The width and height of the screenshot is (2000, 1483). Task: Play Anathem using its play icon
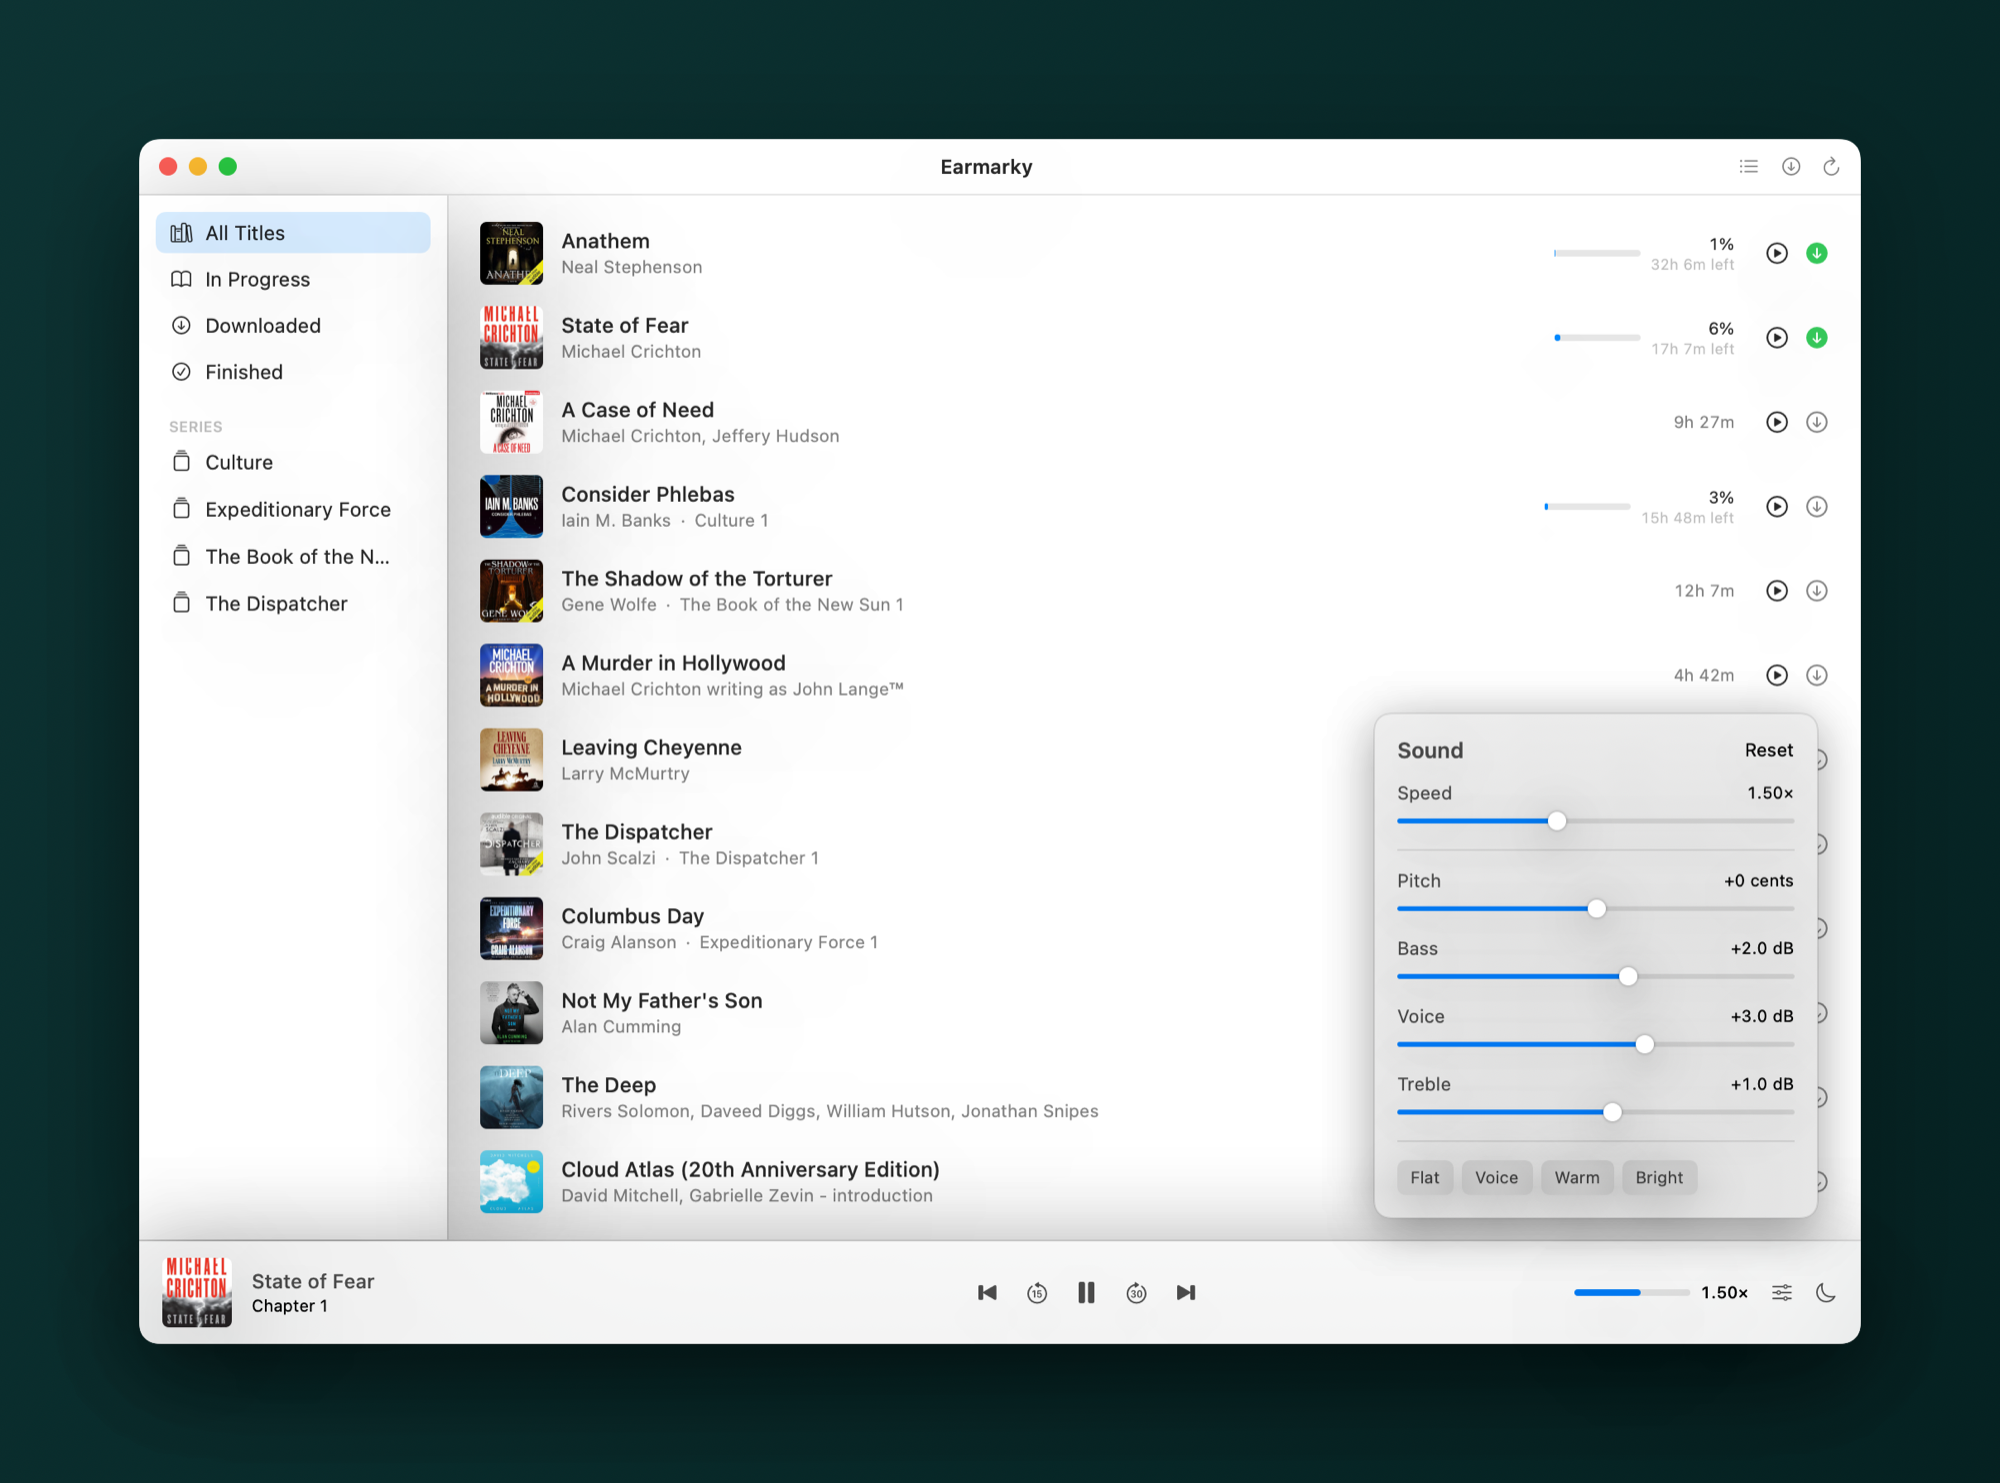click(x=1777, y=253)
